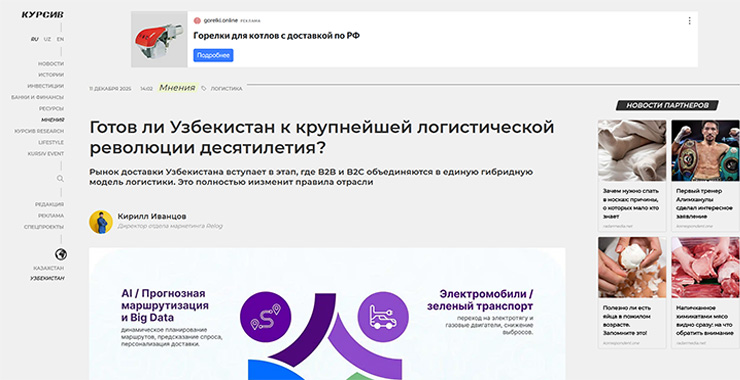740x380 pixels.
Task: Click author name Кирилл Иванцов
Action: (151, 216)
